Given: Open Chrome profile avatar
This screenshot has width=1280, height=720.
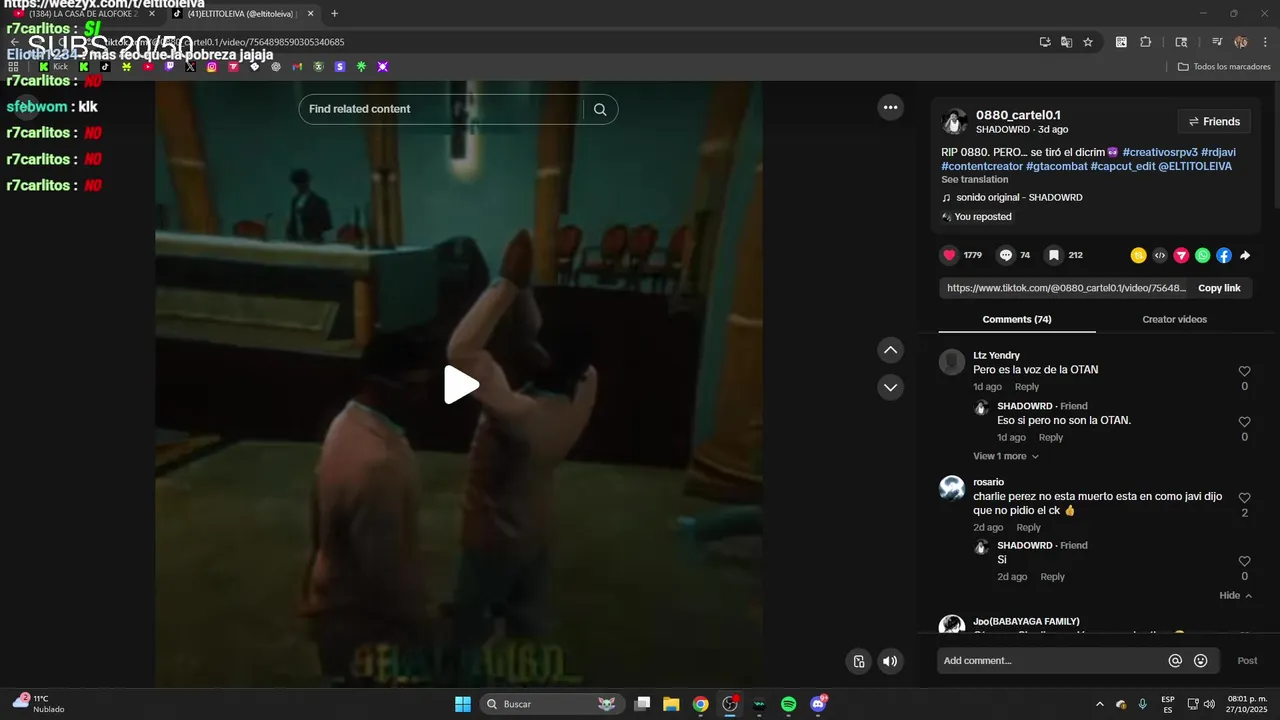Looking at the screenshot, I should pyautogui.click(x=1241, y=42).
